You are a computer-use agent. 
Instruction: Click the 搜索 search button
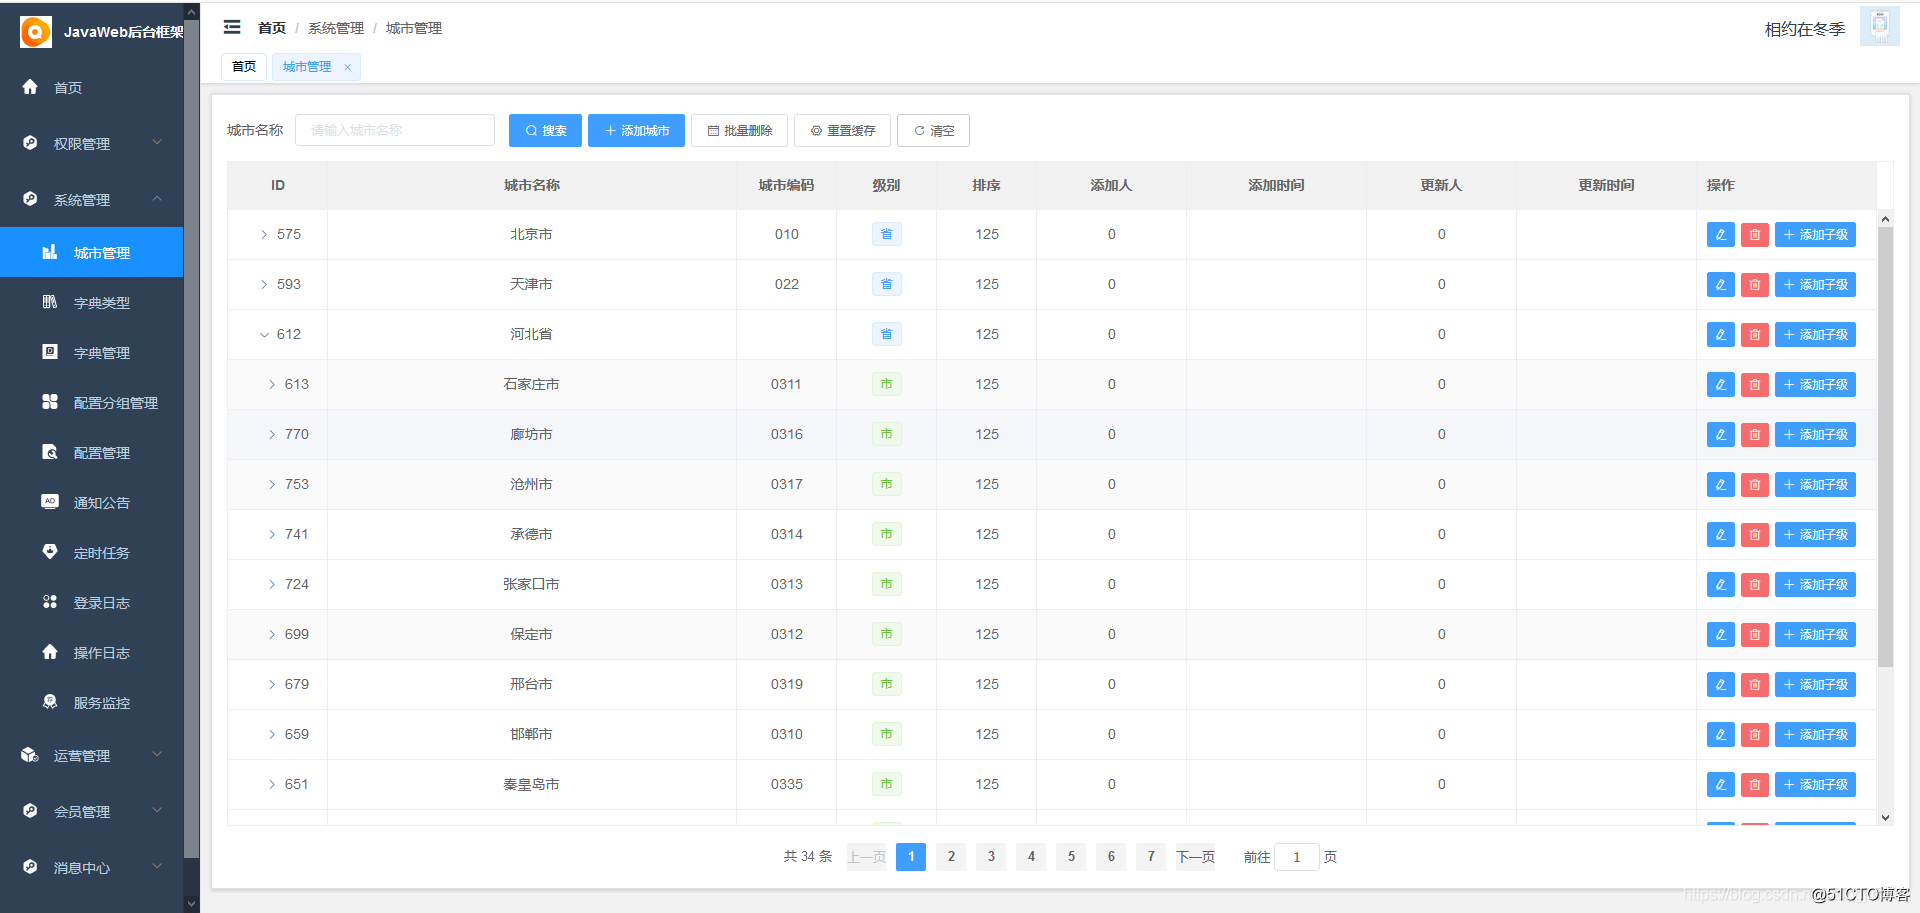tap(545, 130)
